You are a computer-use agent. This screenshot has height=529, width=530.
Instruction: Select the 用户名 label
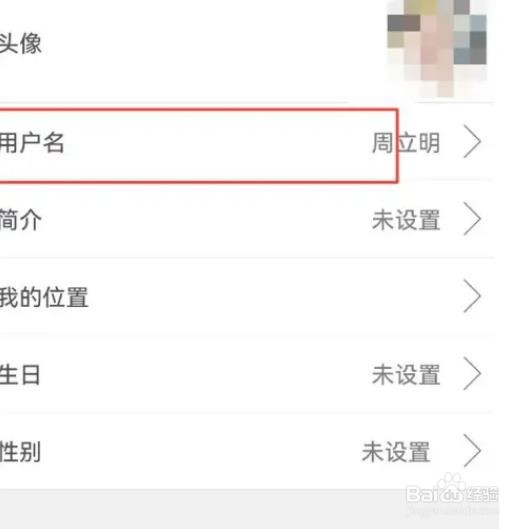32,143
